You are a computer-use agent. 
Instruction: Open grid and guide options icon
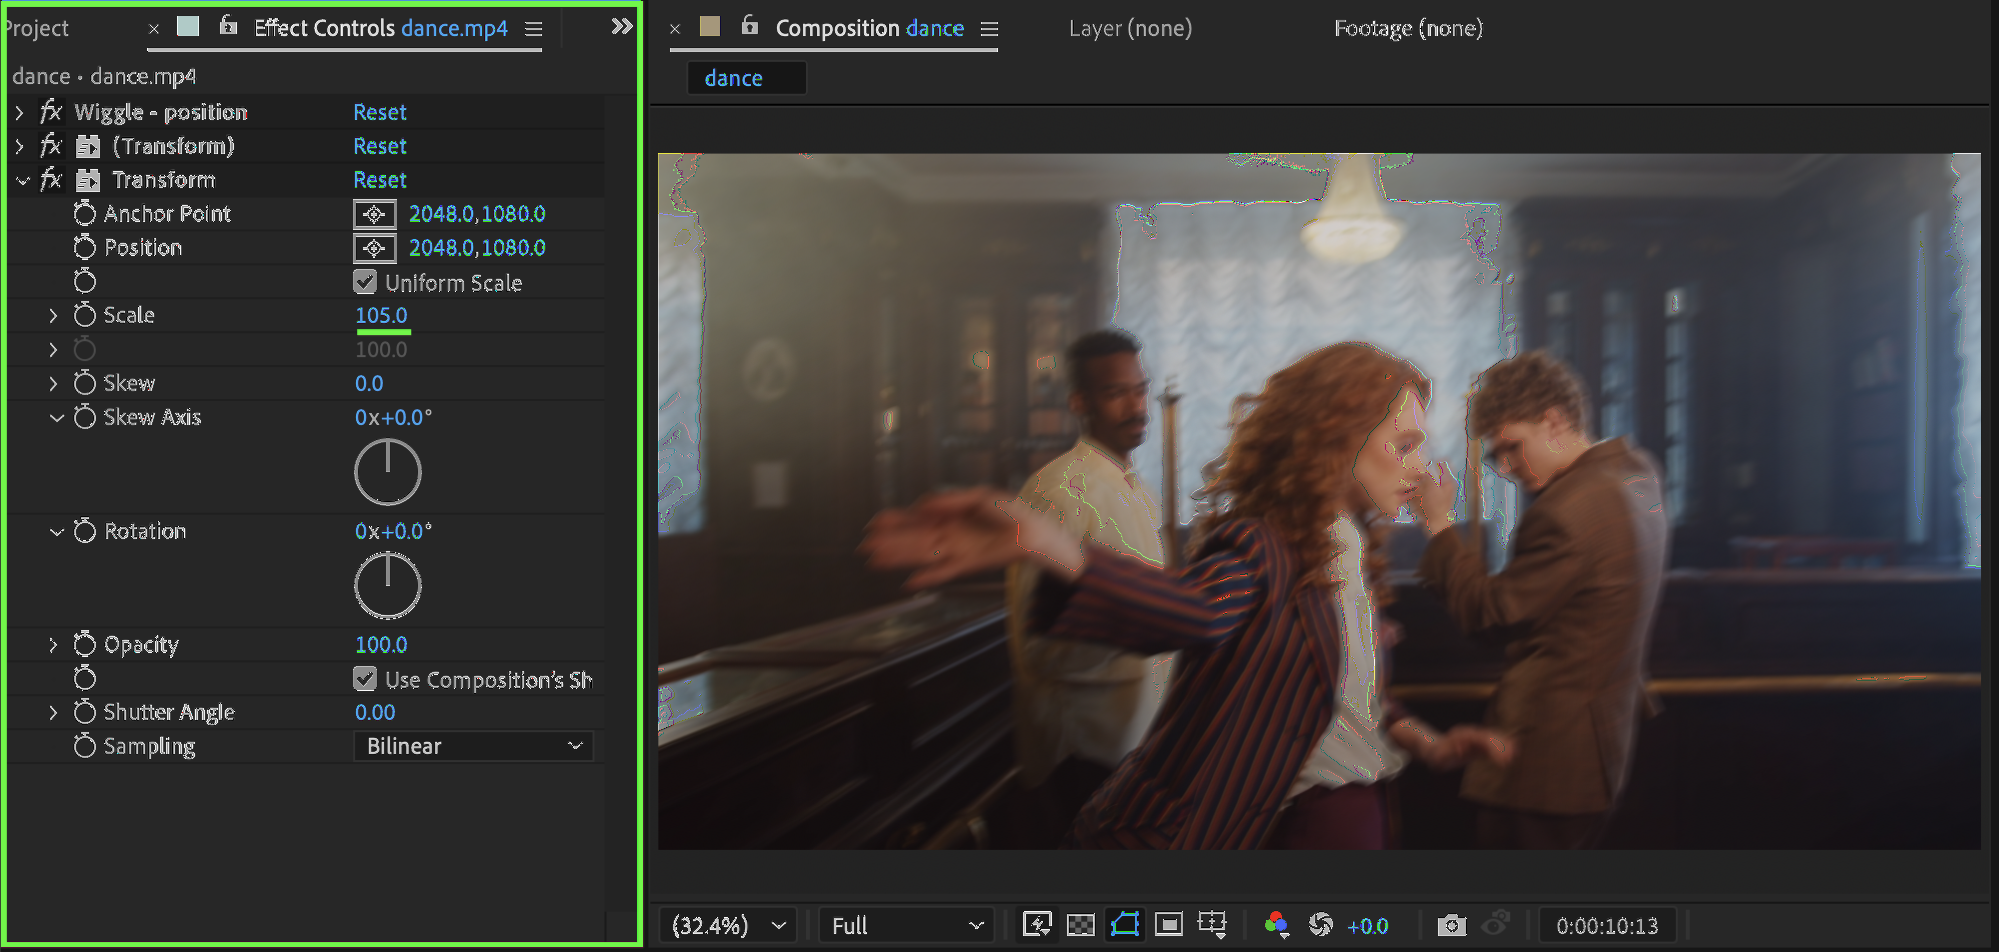click(1212, 924)
